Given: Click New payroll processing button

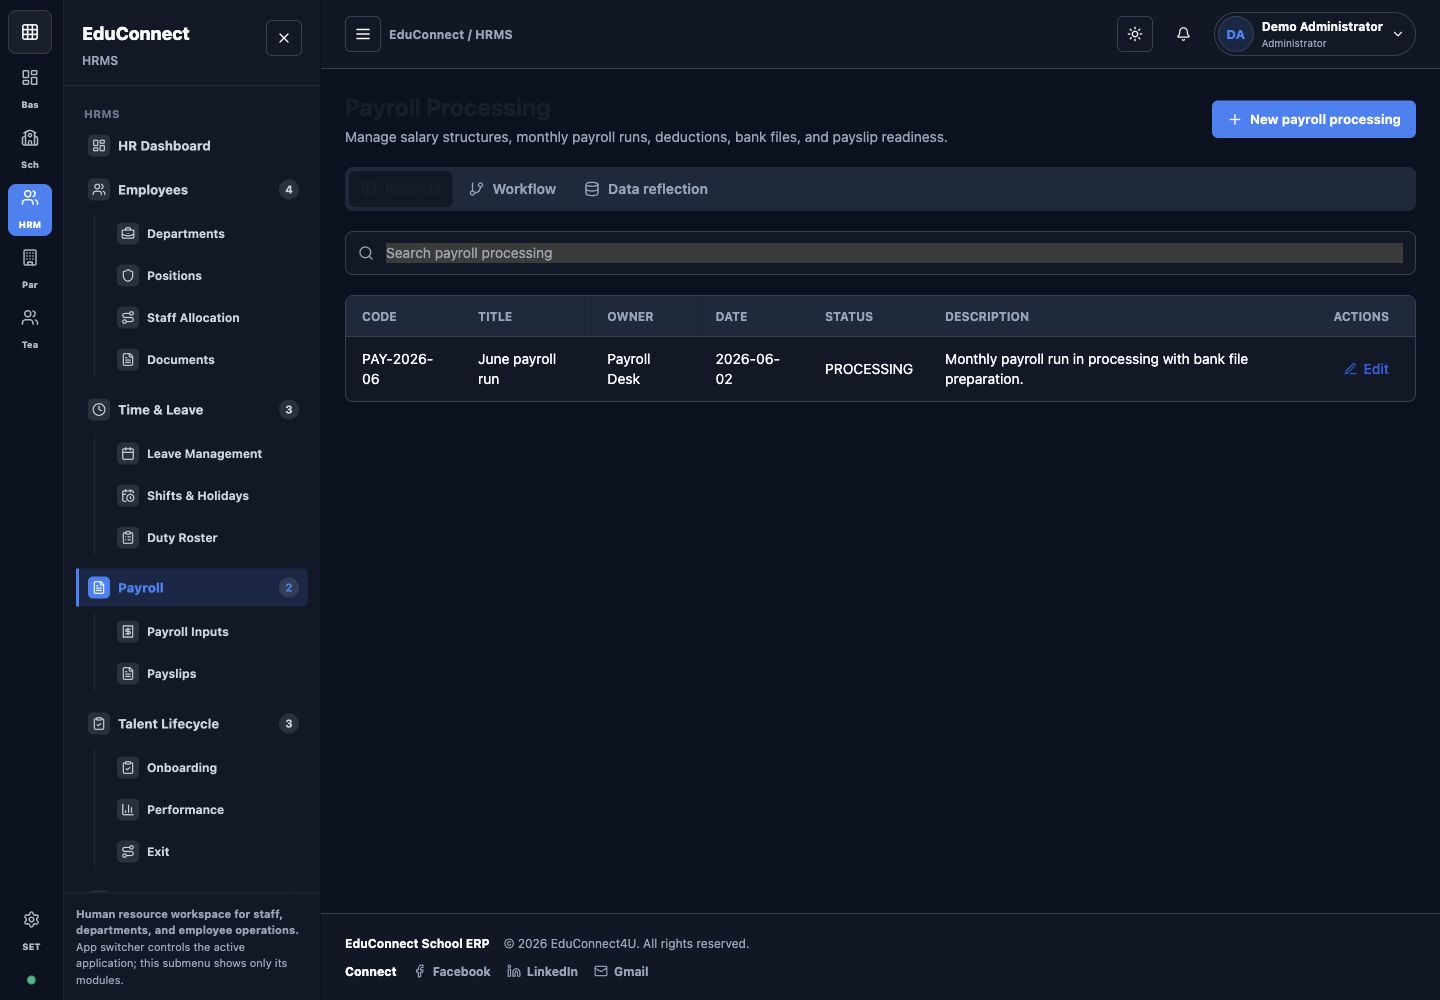Looking at the screenshot, I should (x=1314, y=119).
